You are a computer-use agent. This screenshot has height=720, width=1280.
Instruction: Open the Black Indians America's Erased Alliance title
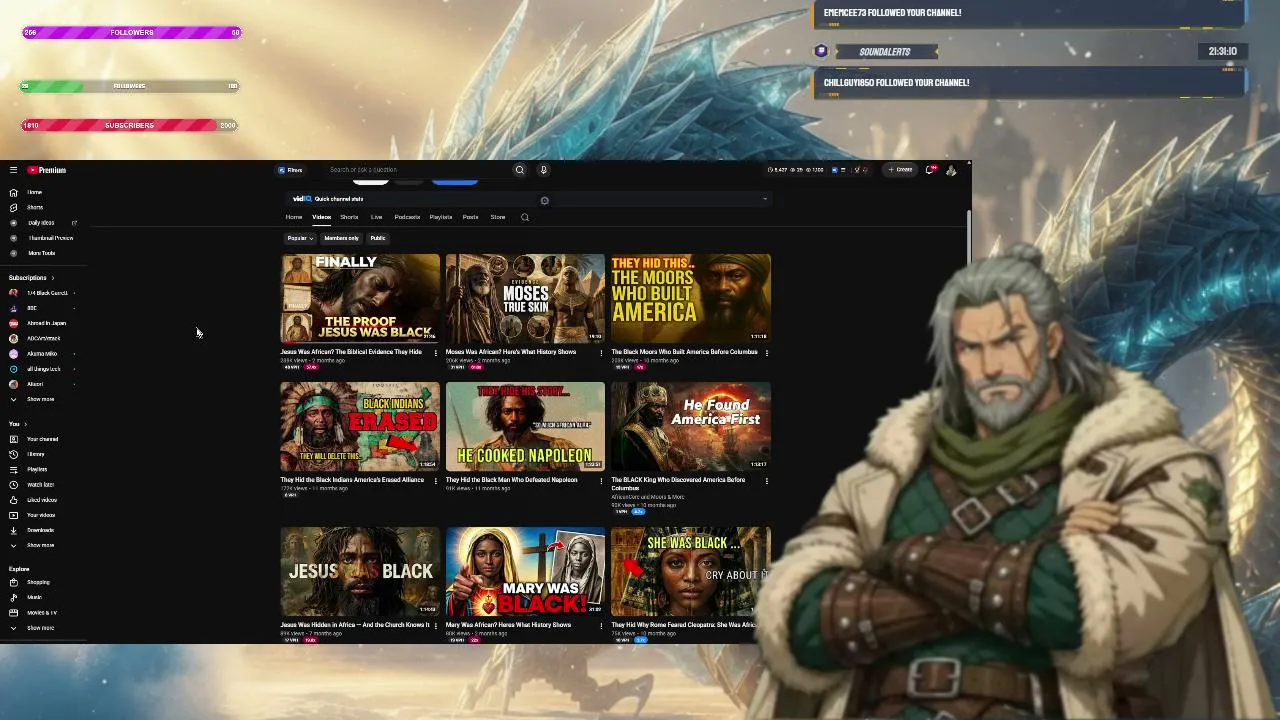(352, 480)
